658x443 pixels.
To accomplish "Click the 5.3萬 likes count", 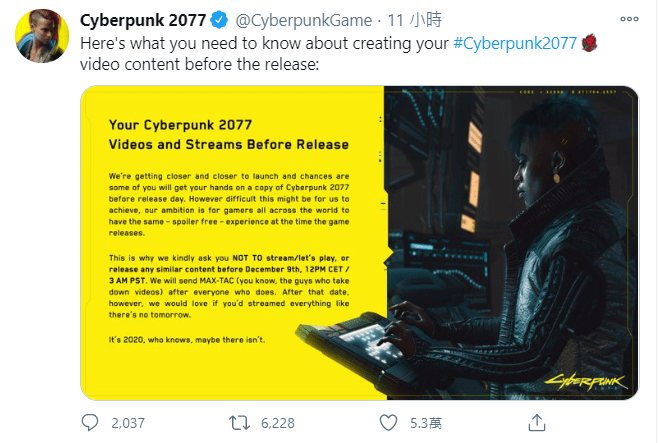I will (x=426, y=423).
